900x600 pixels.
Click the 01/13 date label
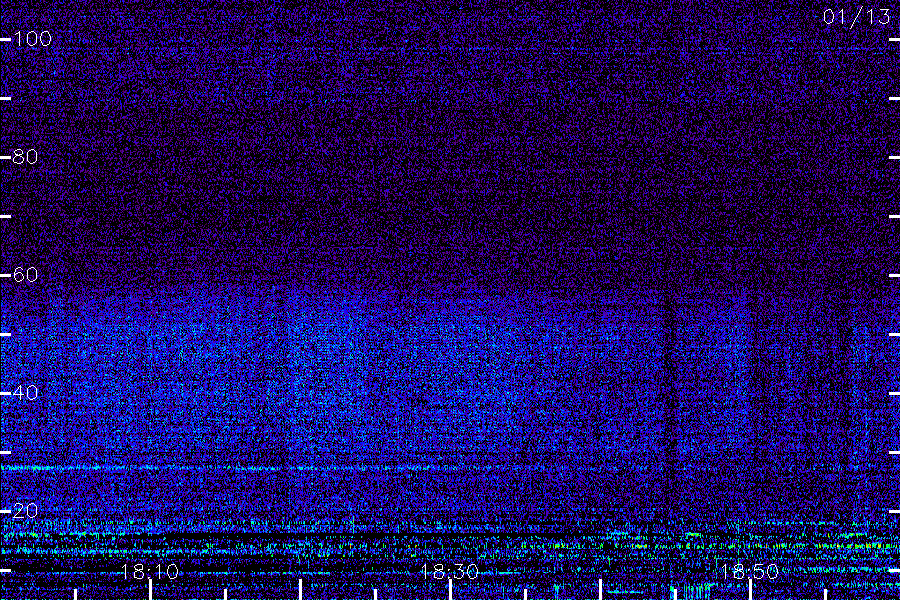(x=856, y=17)
